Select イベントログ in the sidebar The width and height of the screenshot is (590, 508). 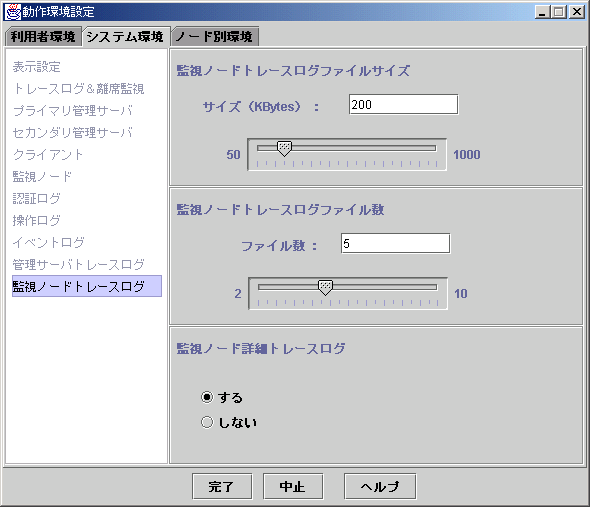click(49, 242)
